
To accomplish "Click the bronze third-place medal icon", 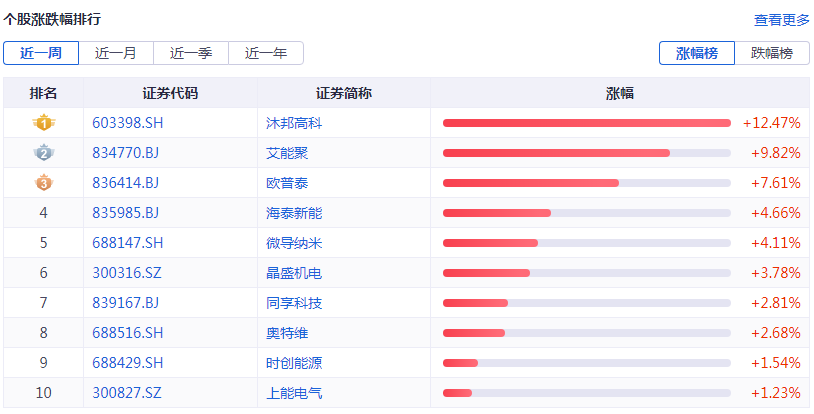I will (43, 183).
